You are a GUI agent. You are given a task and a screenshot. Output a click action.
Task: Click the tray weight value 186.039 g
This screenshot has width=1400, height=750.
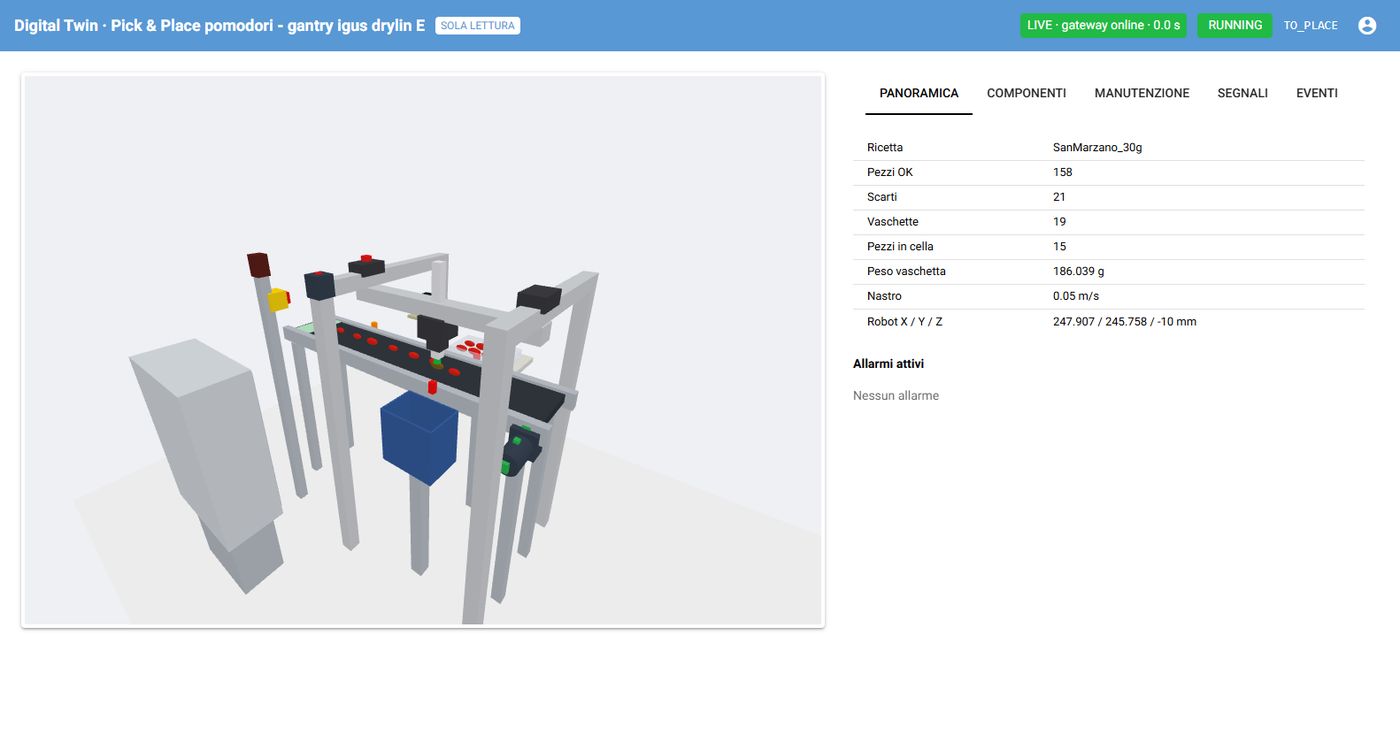click(x=1079, y=272)
